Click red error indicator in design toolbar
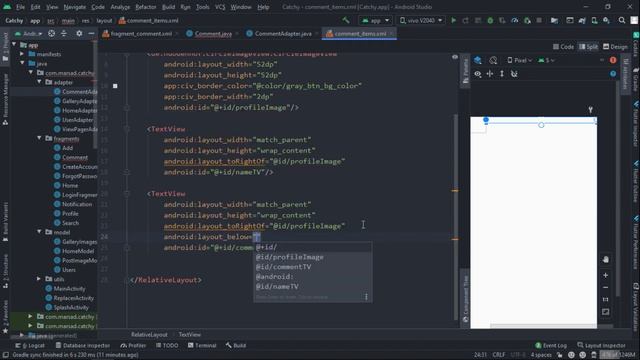This screenshot has width=640, height=360. (613, 60)
